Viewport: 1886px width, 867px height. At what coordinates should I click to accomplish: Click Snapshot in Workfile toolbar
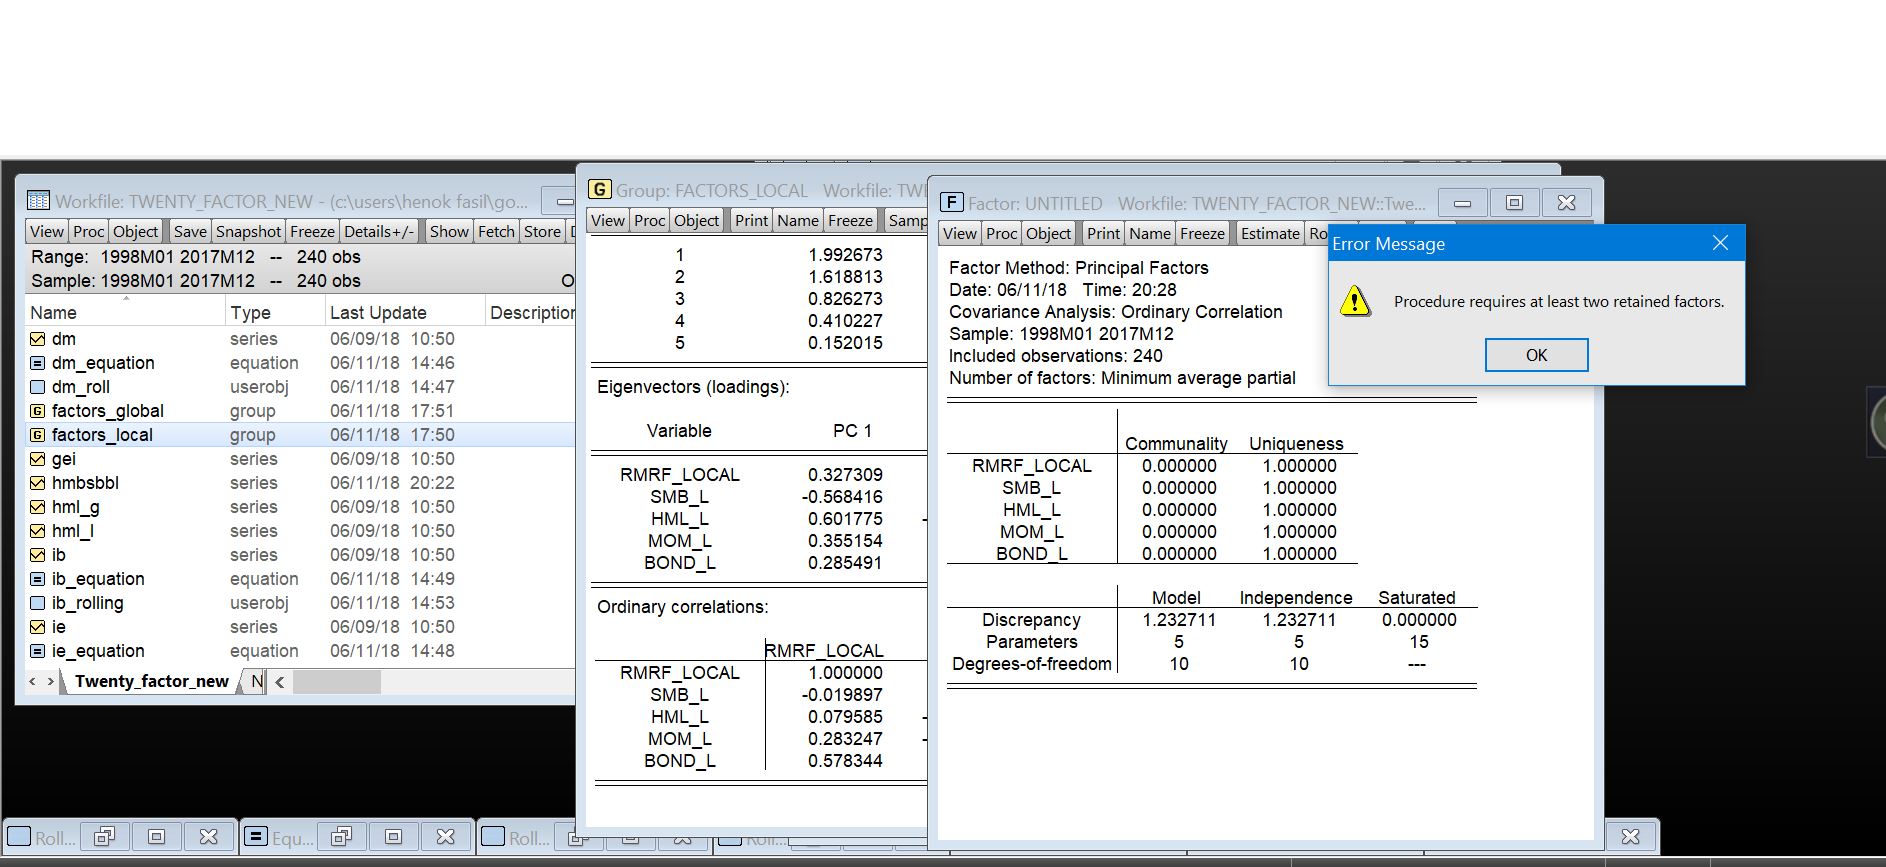[248, 231]
